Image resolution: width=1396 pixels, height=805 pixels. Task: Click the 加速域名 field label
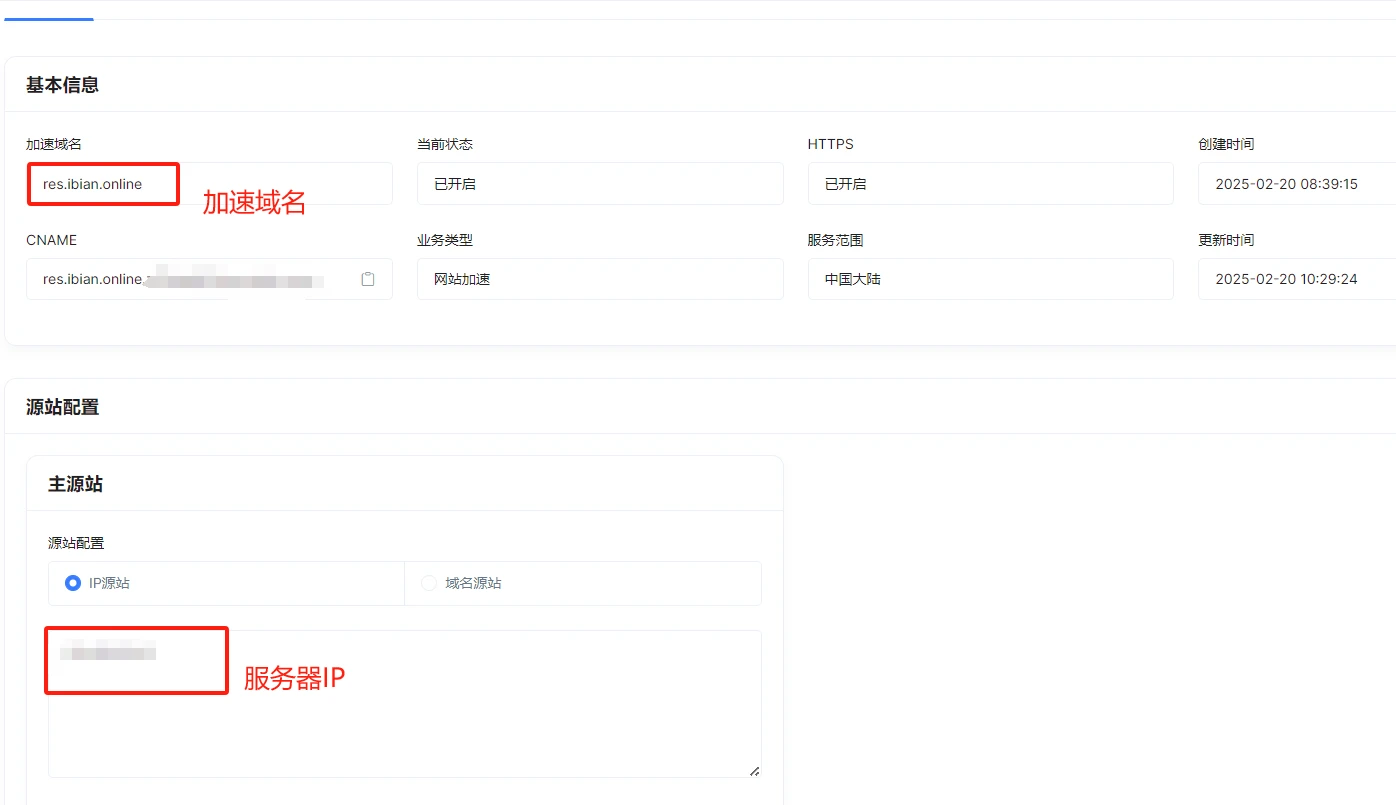pos(54,144)
